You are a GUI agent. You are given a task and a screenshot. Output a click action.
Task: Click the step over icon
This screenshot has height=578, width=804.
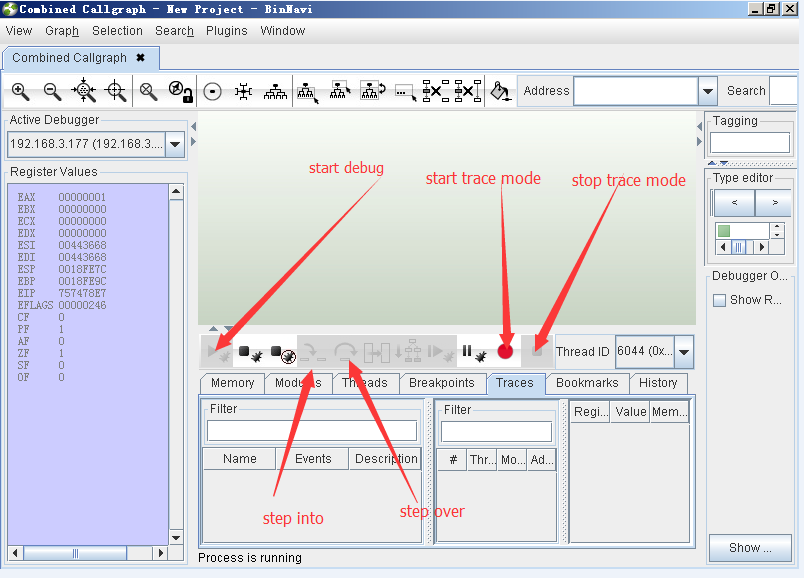(345, 352)
